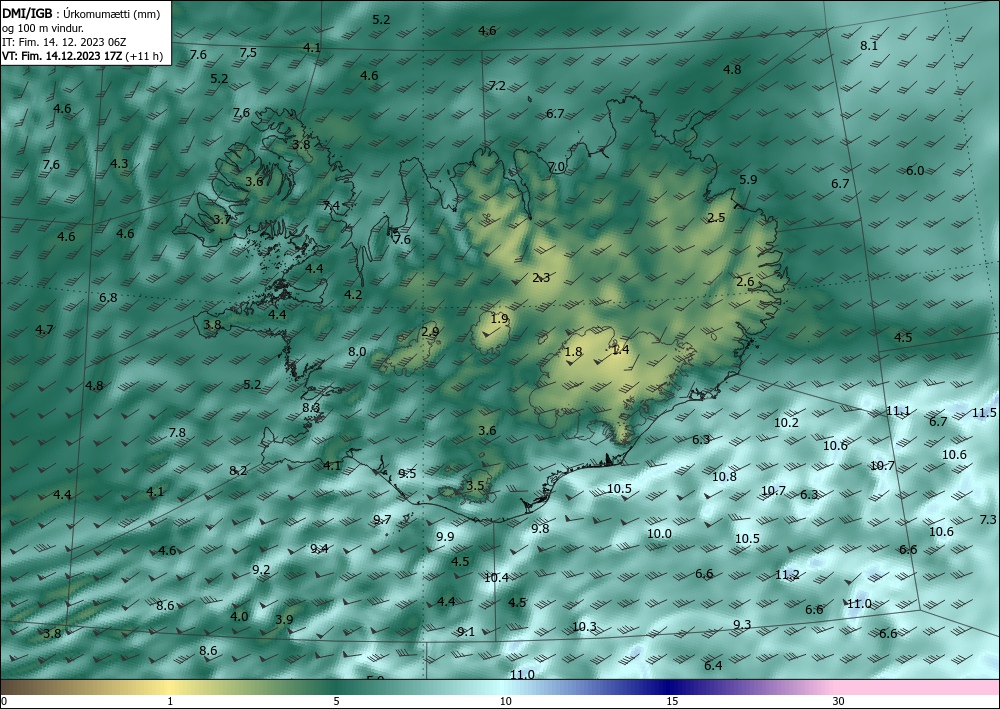Pick the 7.2 precipitable water value
Image resolution: width=1000 pixels, height=709 pixels.
point(497,85)
